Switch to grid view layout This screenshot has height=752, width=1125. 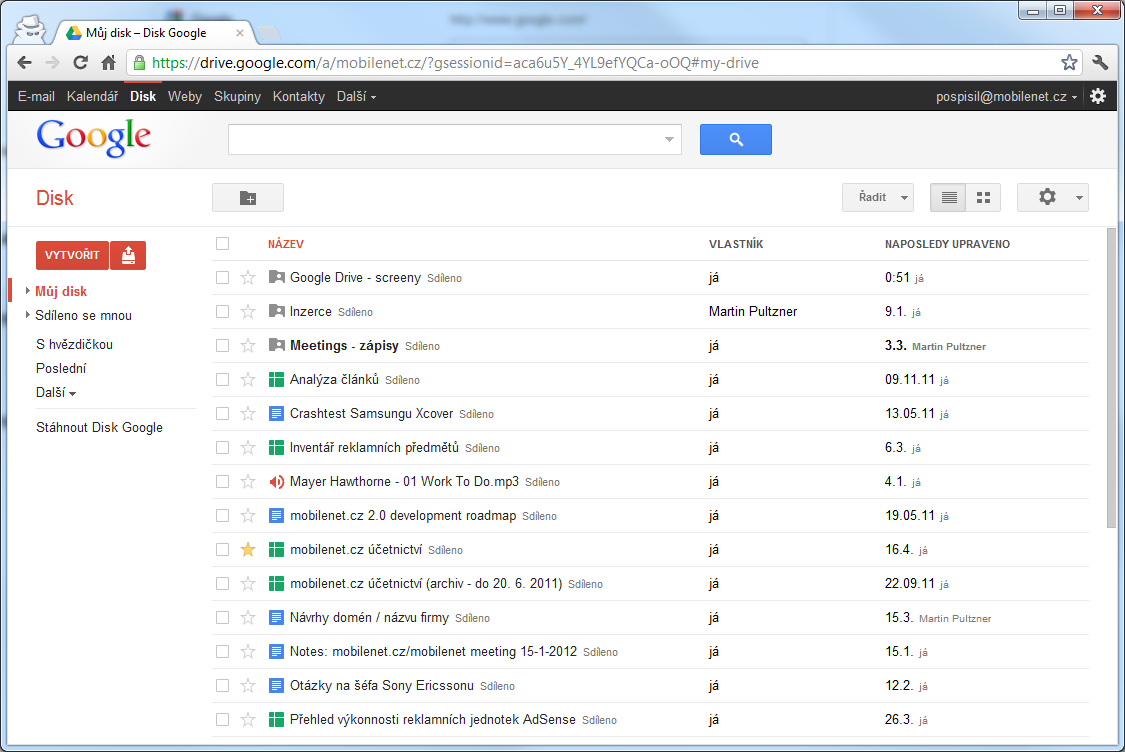click(982, 197)
